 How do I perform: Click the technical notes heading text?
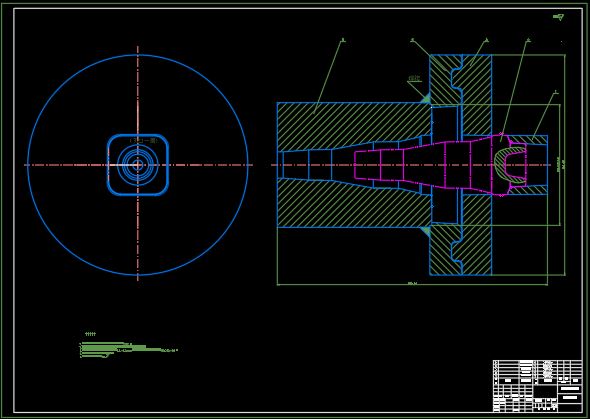pos(90,334)
